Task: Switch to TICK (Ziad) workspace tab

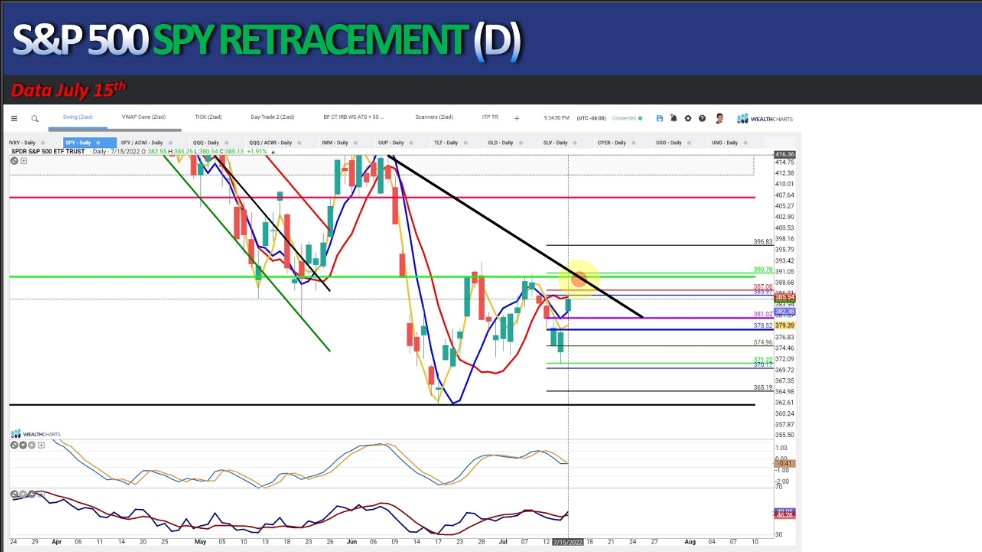Action: [209, 117]
